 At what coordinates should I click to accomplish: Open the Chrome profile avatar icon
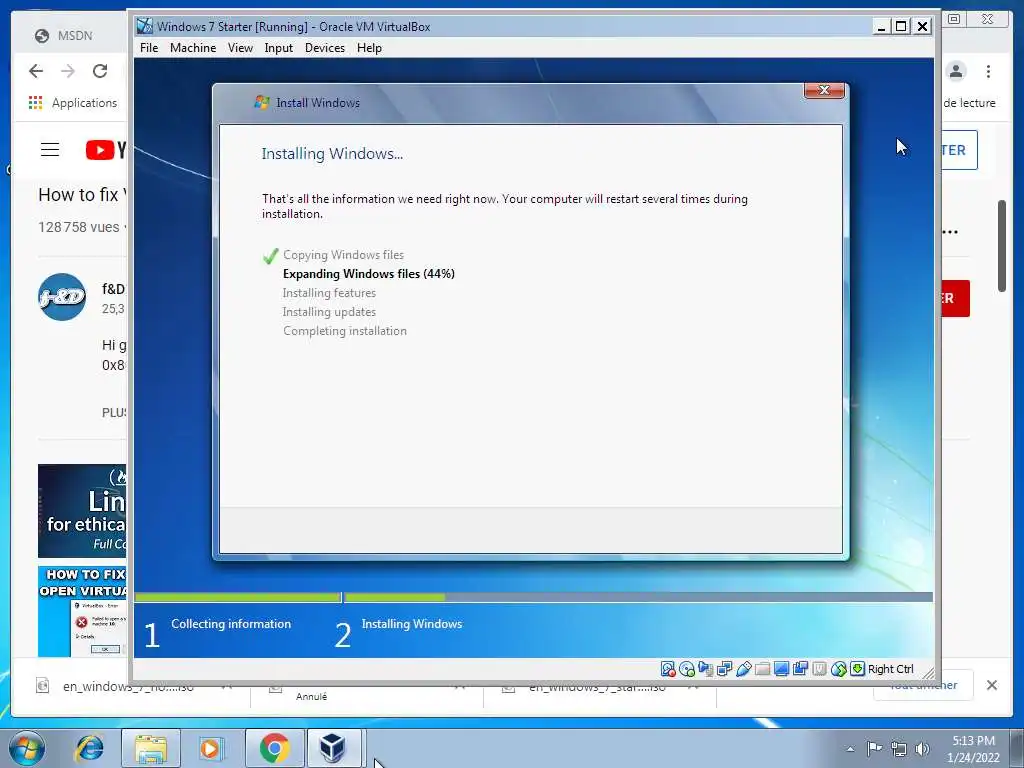point(956,71)
